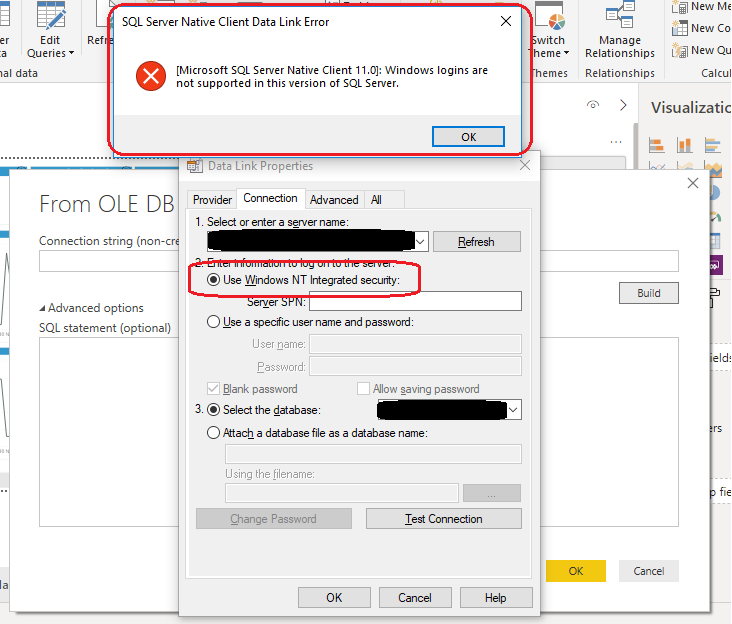Select the clustered bar chart visualization
Screen dimensions: 732x624
713,145
